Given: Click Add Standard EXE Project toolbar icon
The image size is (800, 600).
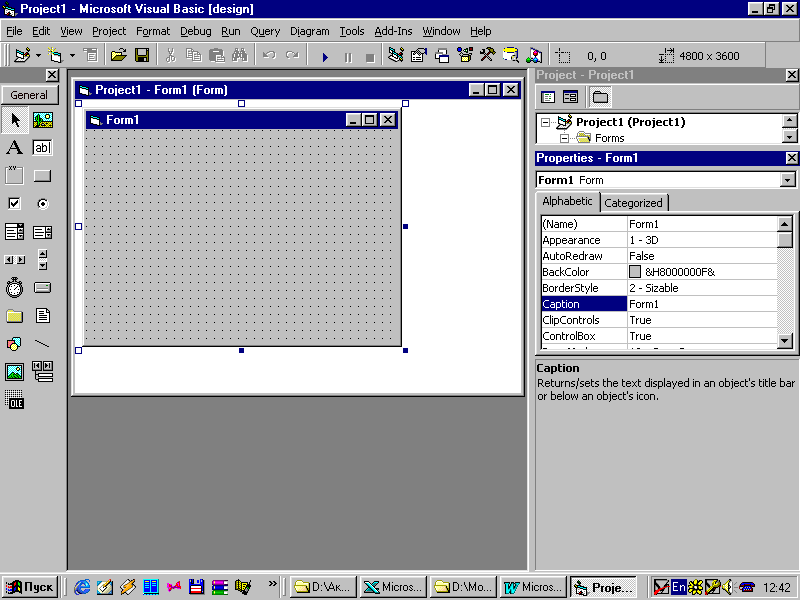Looking at the screenshot, I should 22,55.
